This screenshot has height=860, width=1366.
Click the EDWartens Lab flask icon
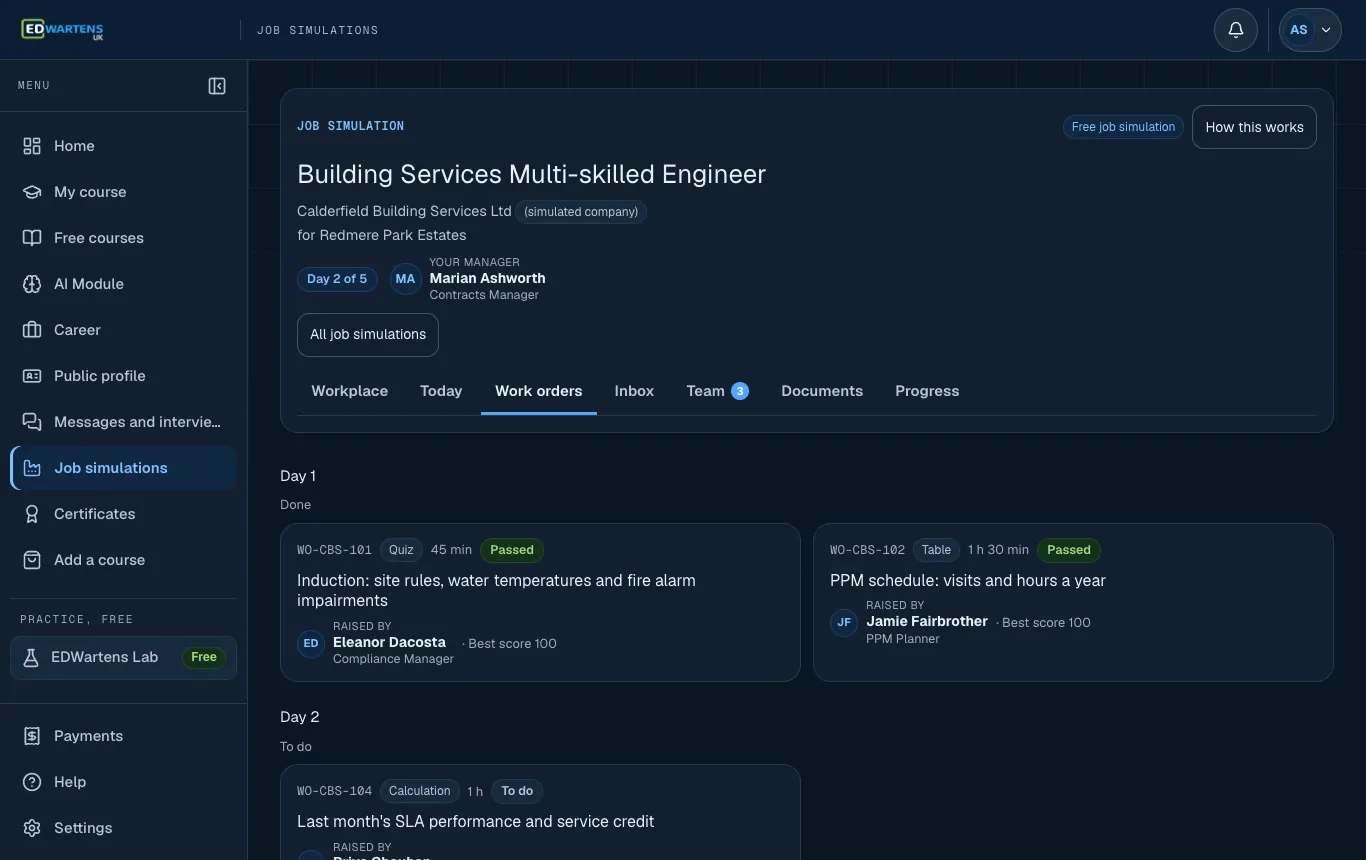point(31,658)
